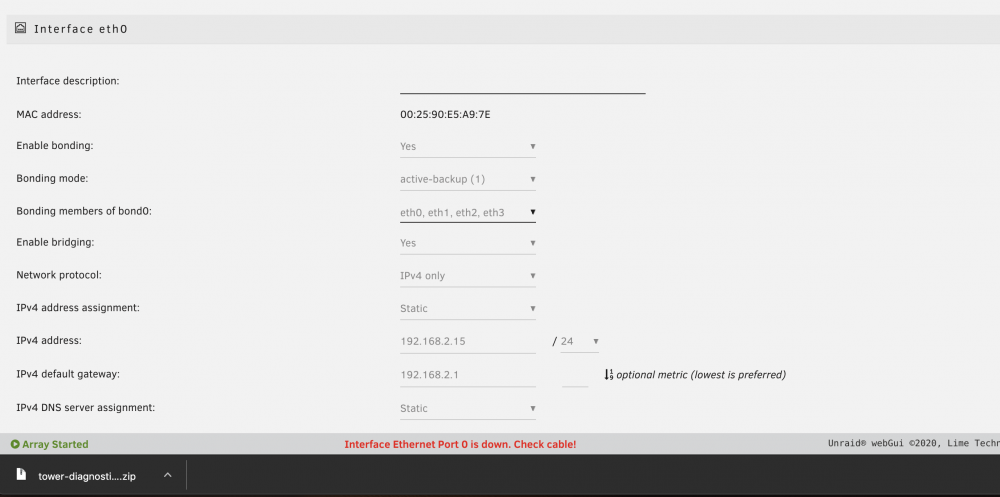Click the tower-diagnostics zip file icon
Image resolution: width=1000 pixels, height=497 pixels.
pyautogui.click(x=22, y=475)
